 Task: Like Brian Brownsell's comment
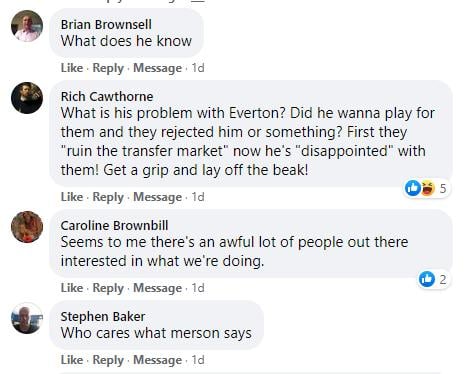72,68
